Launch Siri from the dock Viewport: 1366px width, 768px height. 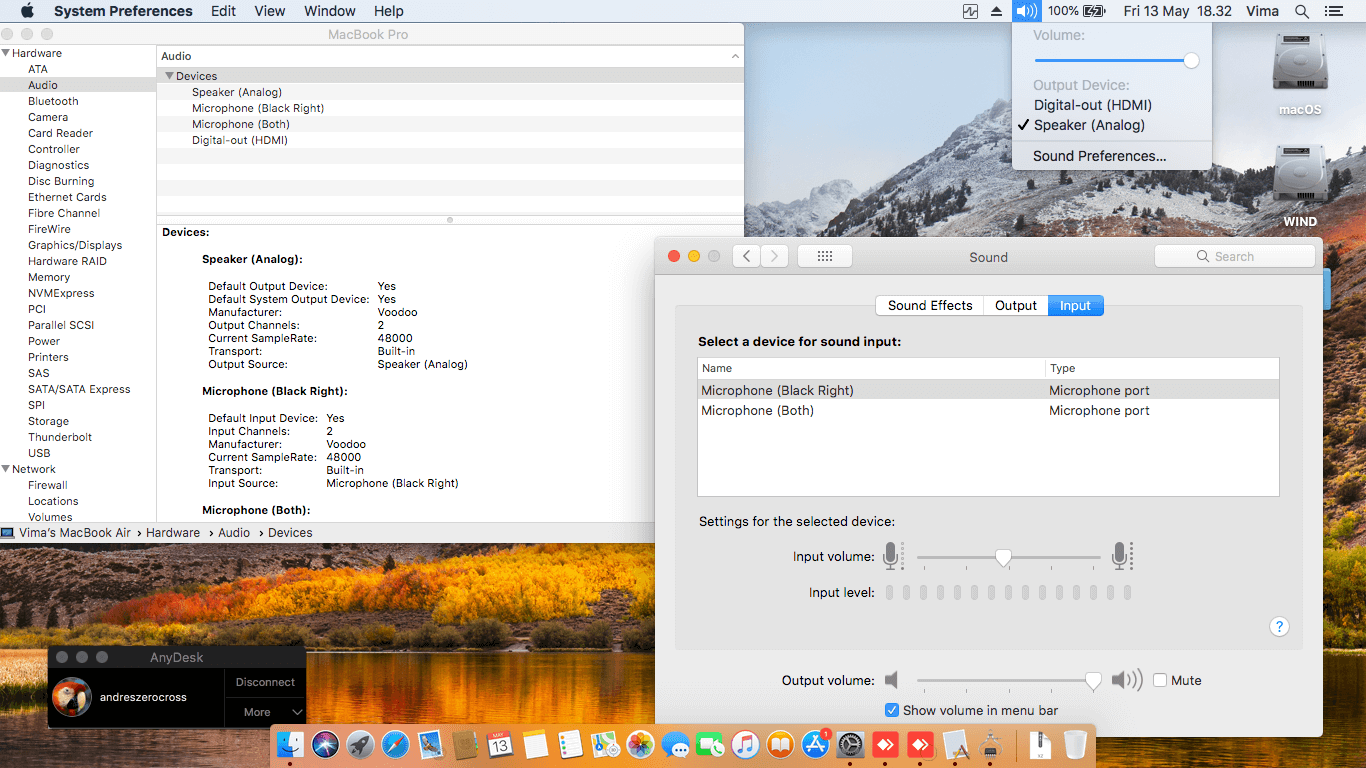325,745
